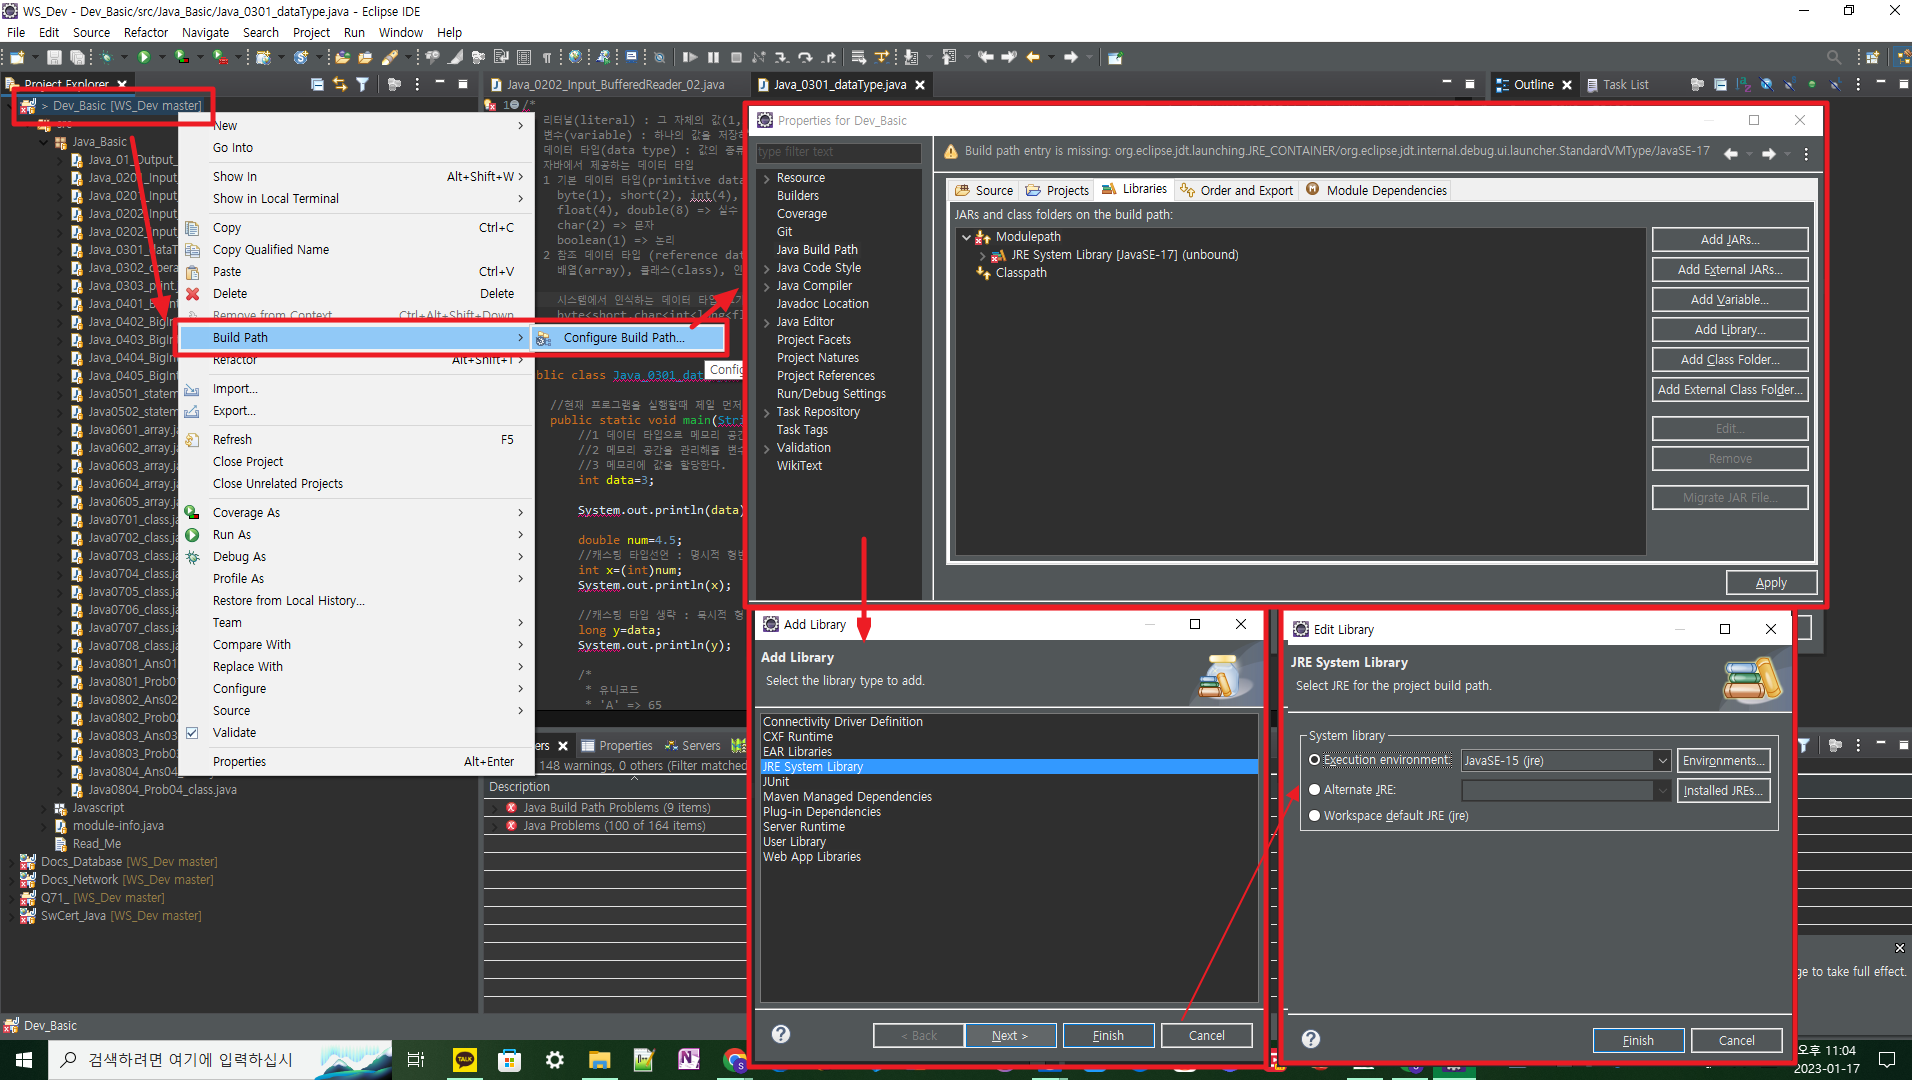This screenshot has width=1912, height=1080.
Task: Expand the Java Compiler properties node
Action: [767, 286]
